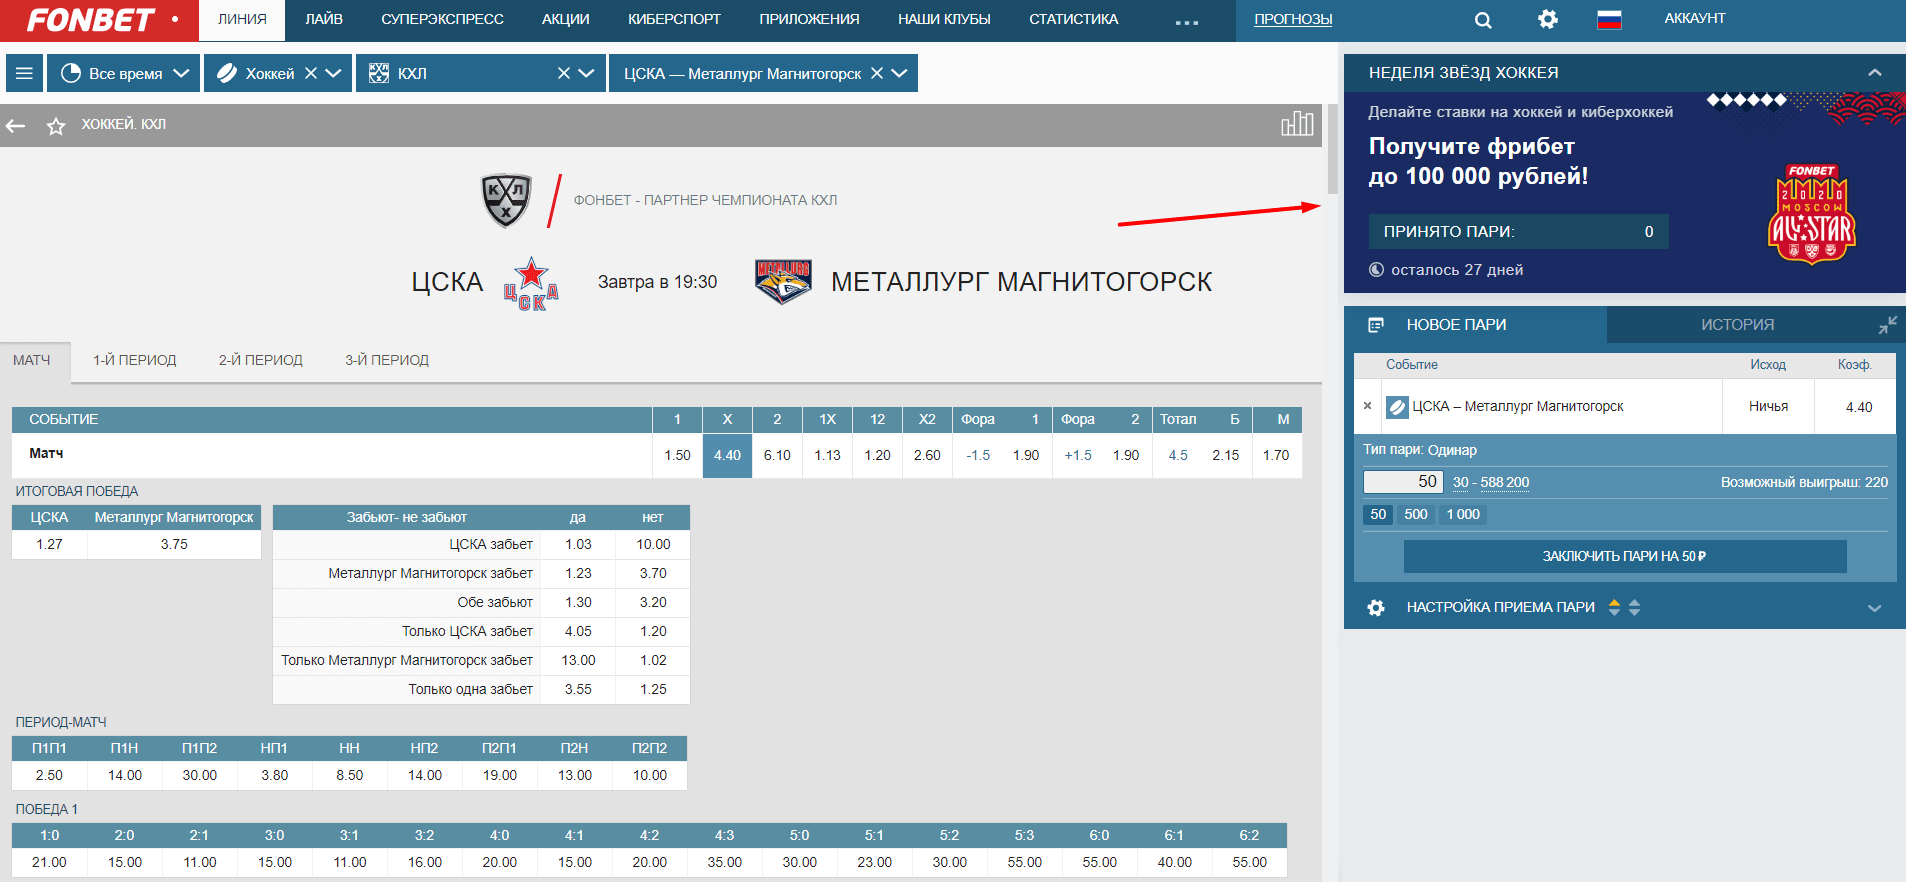Collapse the Неделя звёзд хоккея banner
The width and height of the screenshot is (1906, 882).
tap(1875, 73)
